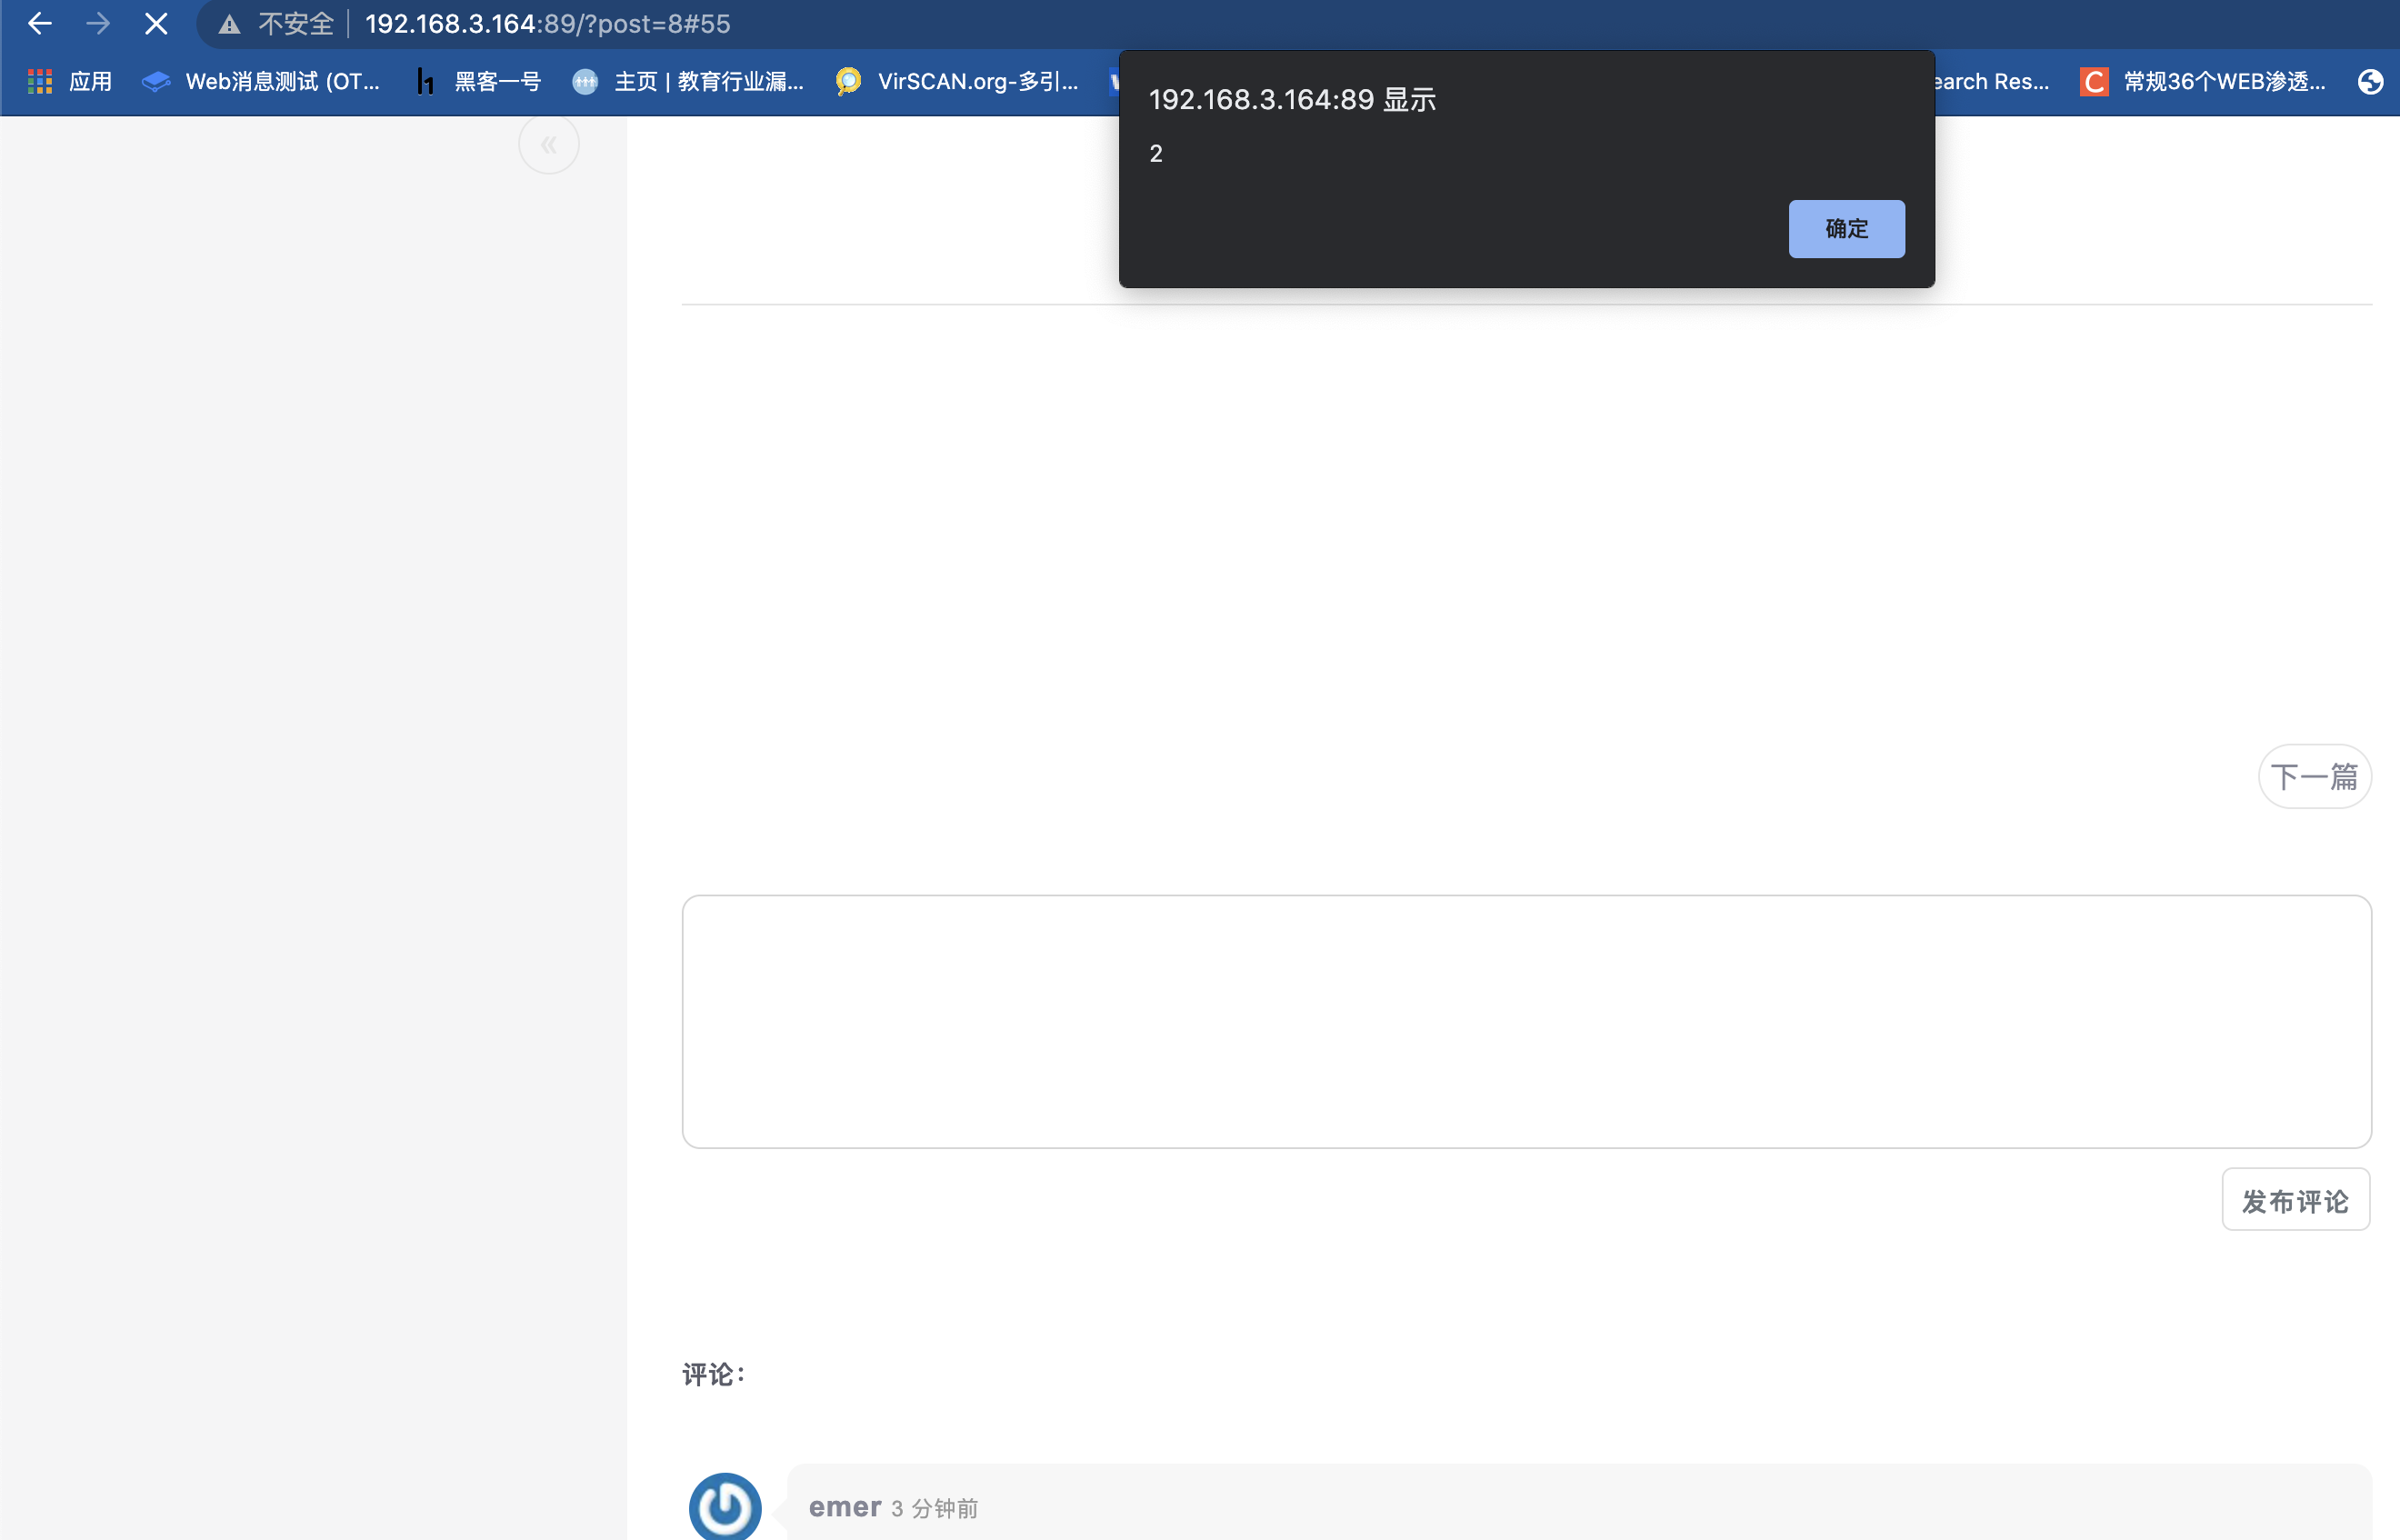The image size is (2400, 1540).
Task: Open the 黑客一号 bookmark
Action: [480, 82]
